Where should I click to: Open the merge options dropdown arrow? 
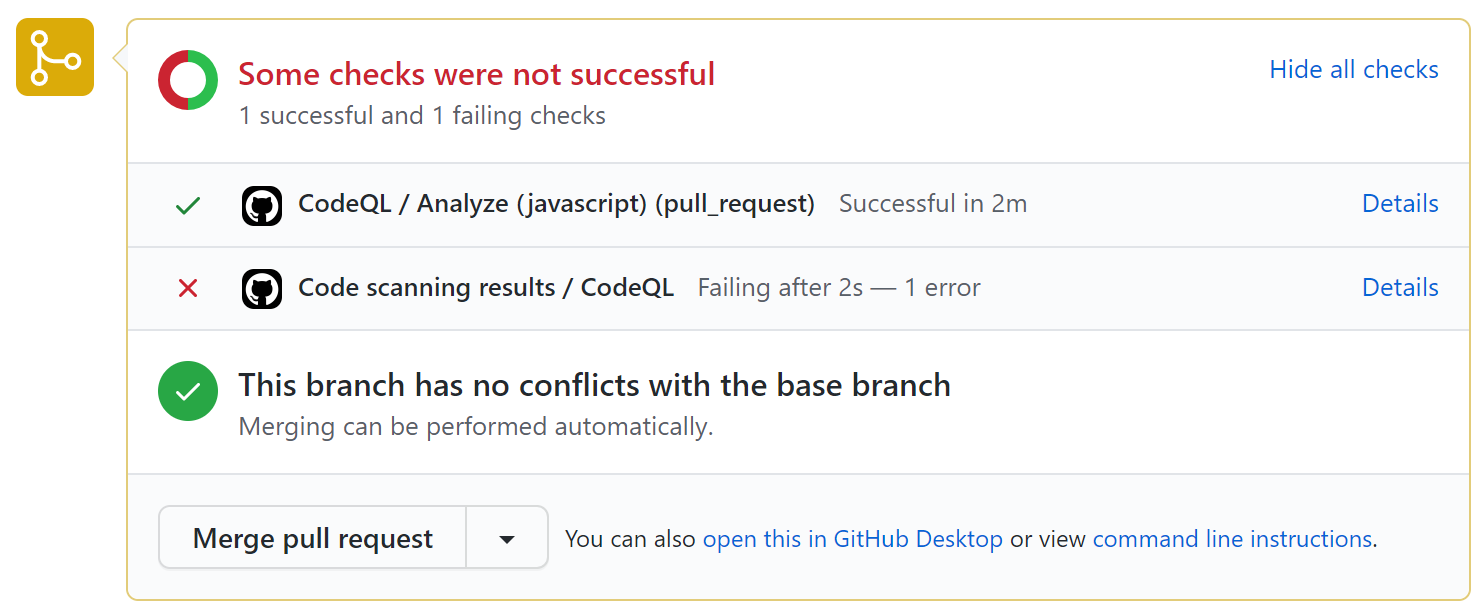(507, 538)
